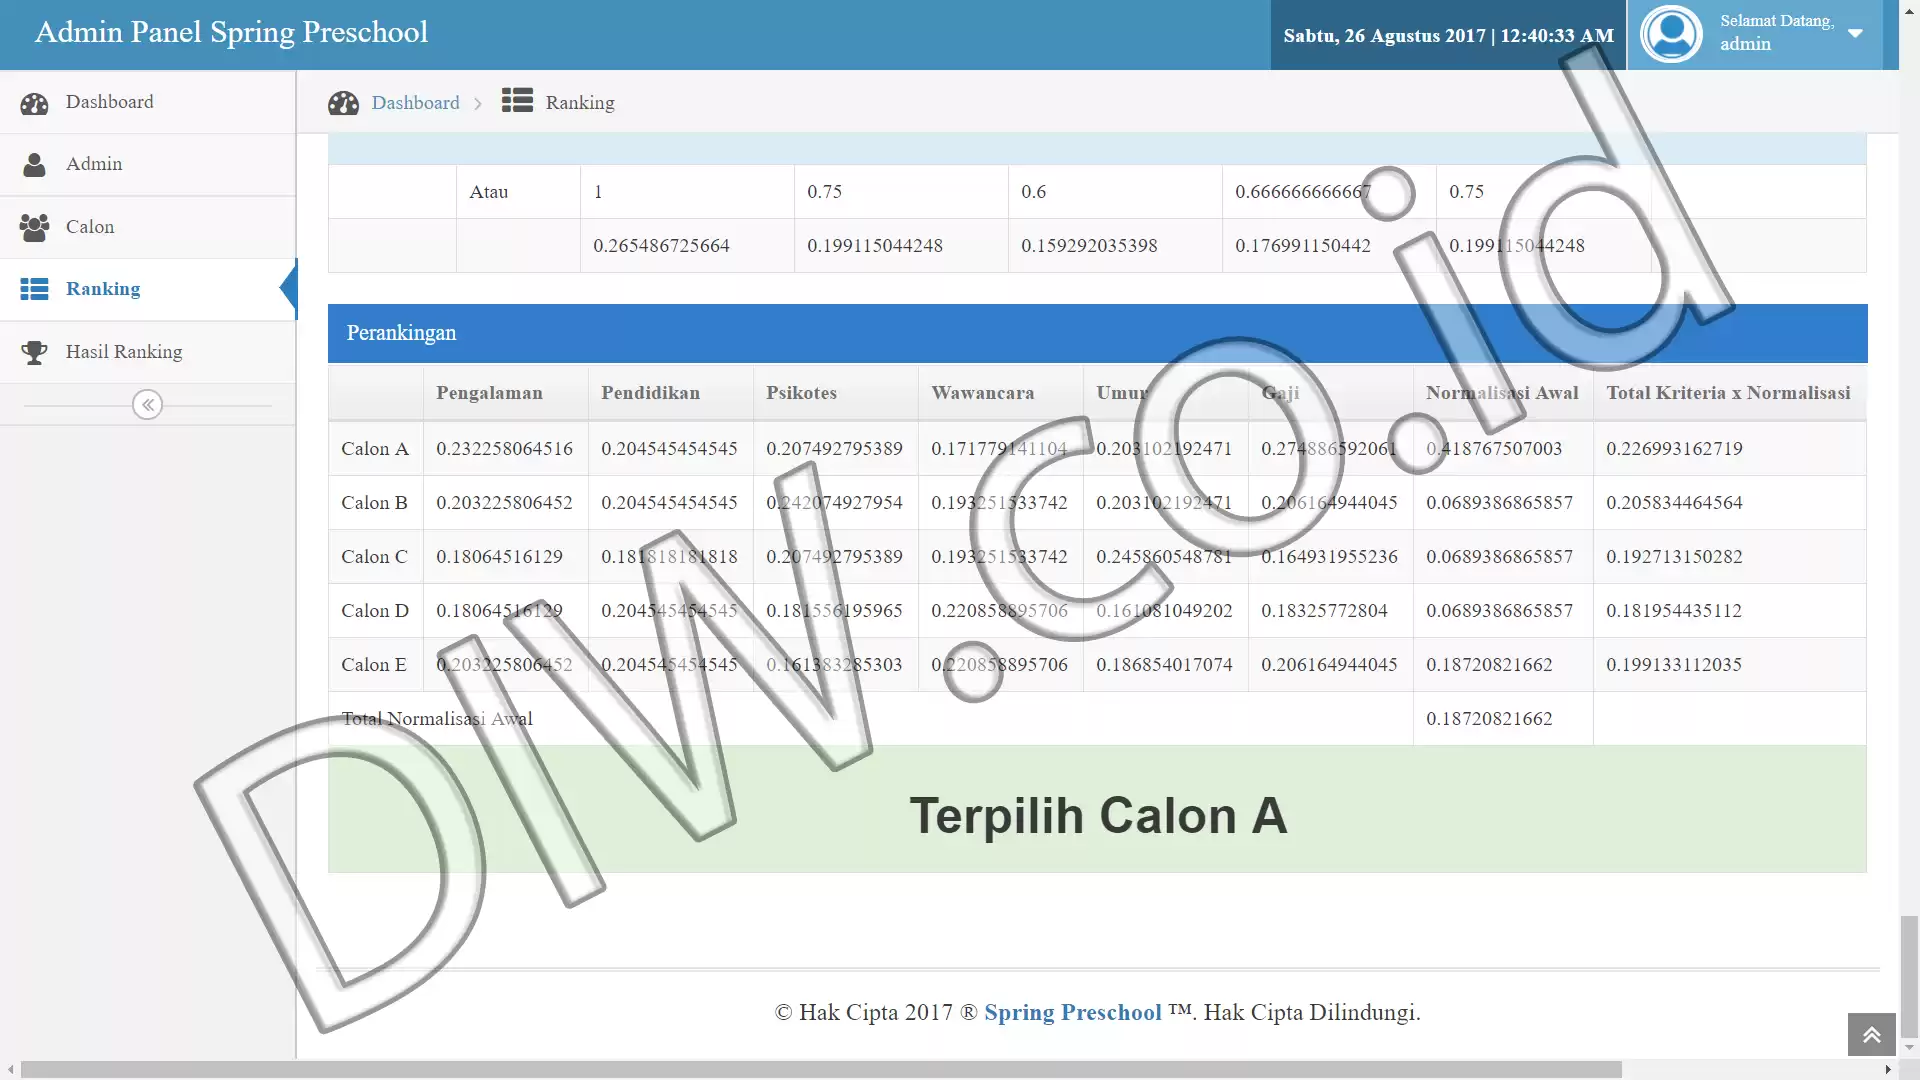Click the Ranking list icon in sidebar
Image resolution: width=1920 pixels, height=1080 pixels.
[34, 290]
